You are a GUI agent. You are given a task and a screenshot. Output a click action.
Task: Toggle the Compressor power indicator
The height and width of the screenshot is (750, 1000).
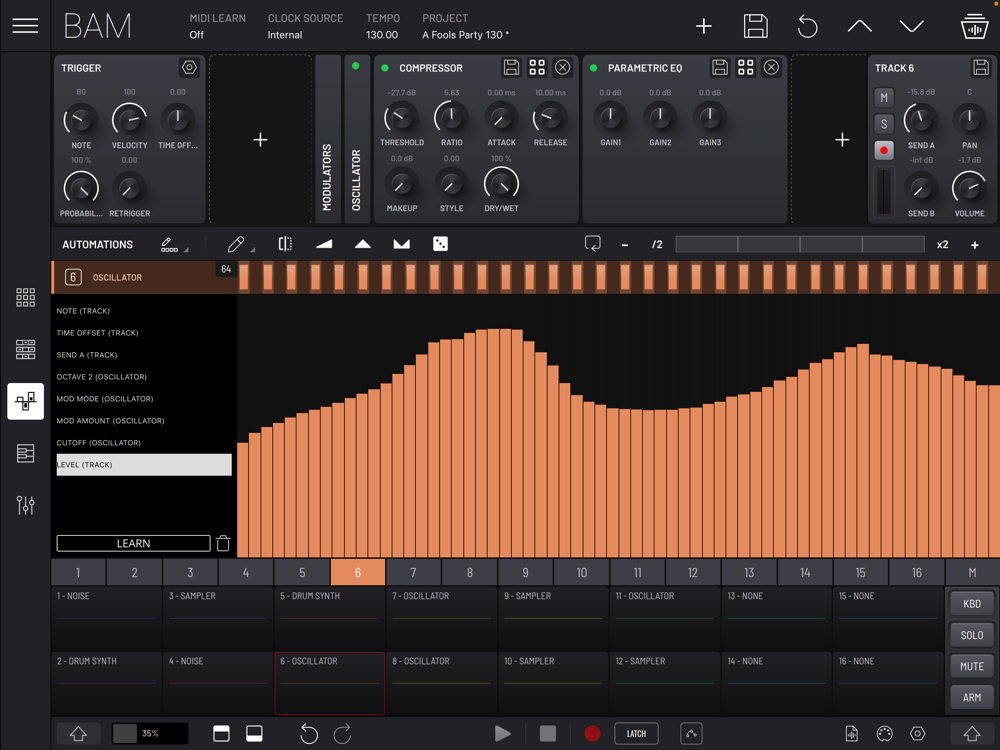point(385,68)
